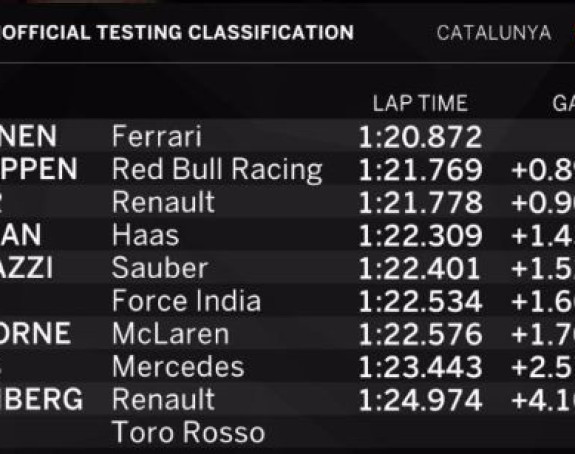Click the Renault row with time 1:21.778
Viewport: 575px width, 454px height.
288,202
